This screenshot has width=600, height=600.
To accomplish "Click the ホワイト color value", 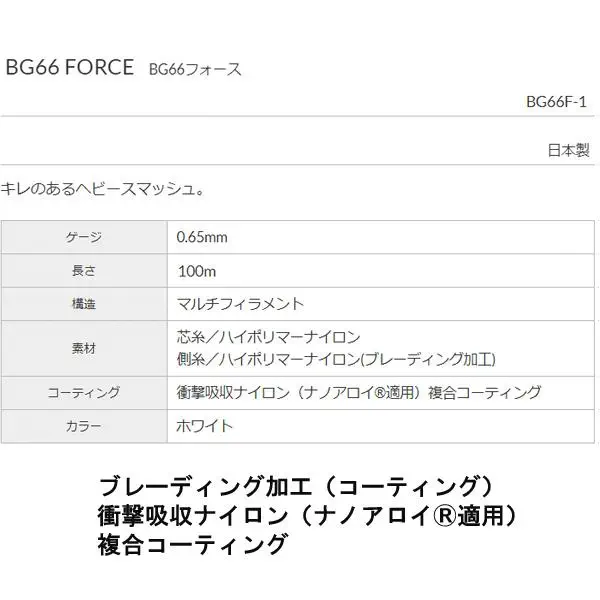I will click(204, 426).
